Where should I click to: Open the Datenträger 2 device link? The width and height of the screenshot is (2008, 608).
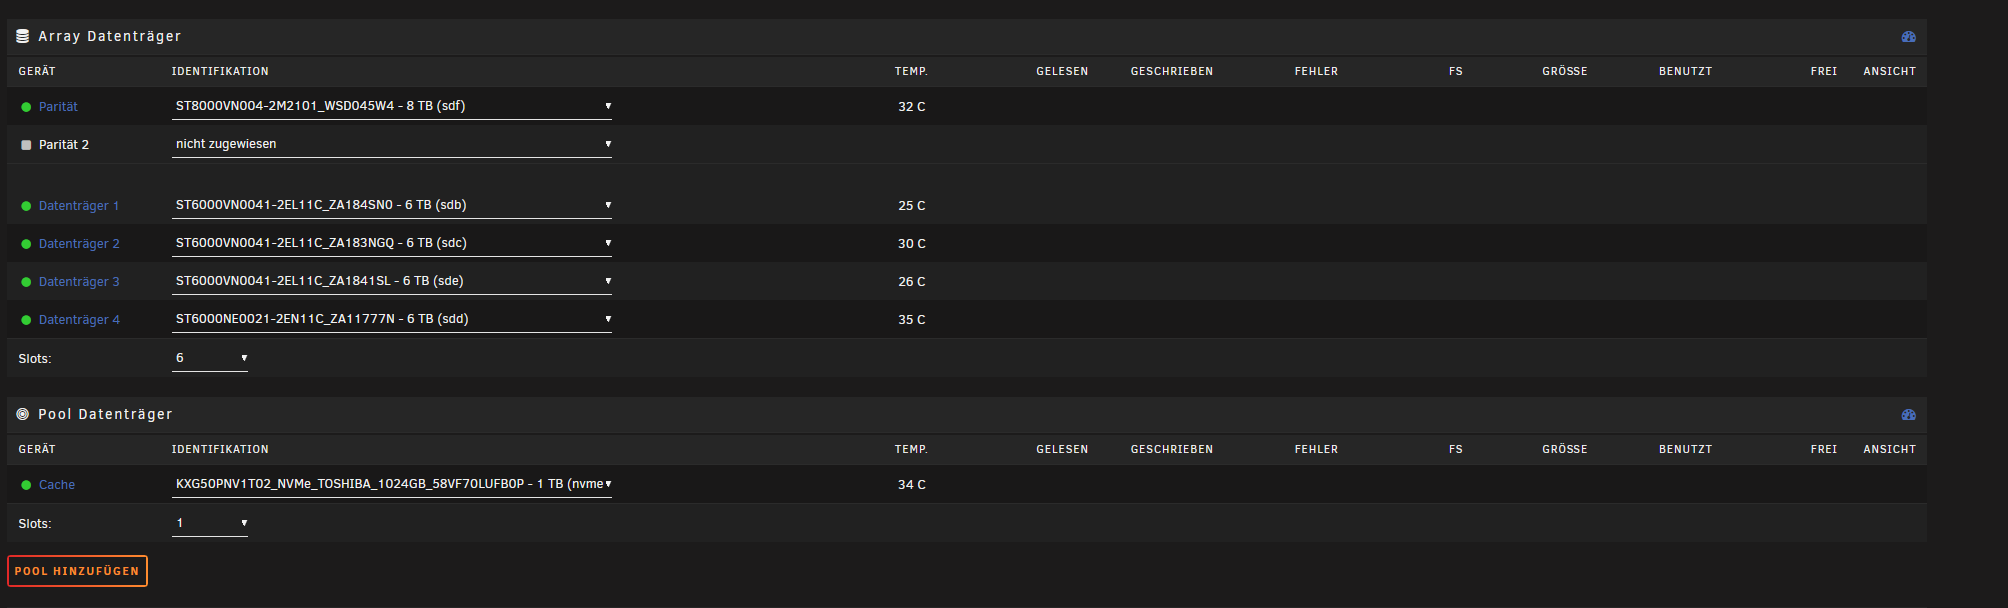tap(79, 244)
